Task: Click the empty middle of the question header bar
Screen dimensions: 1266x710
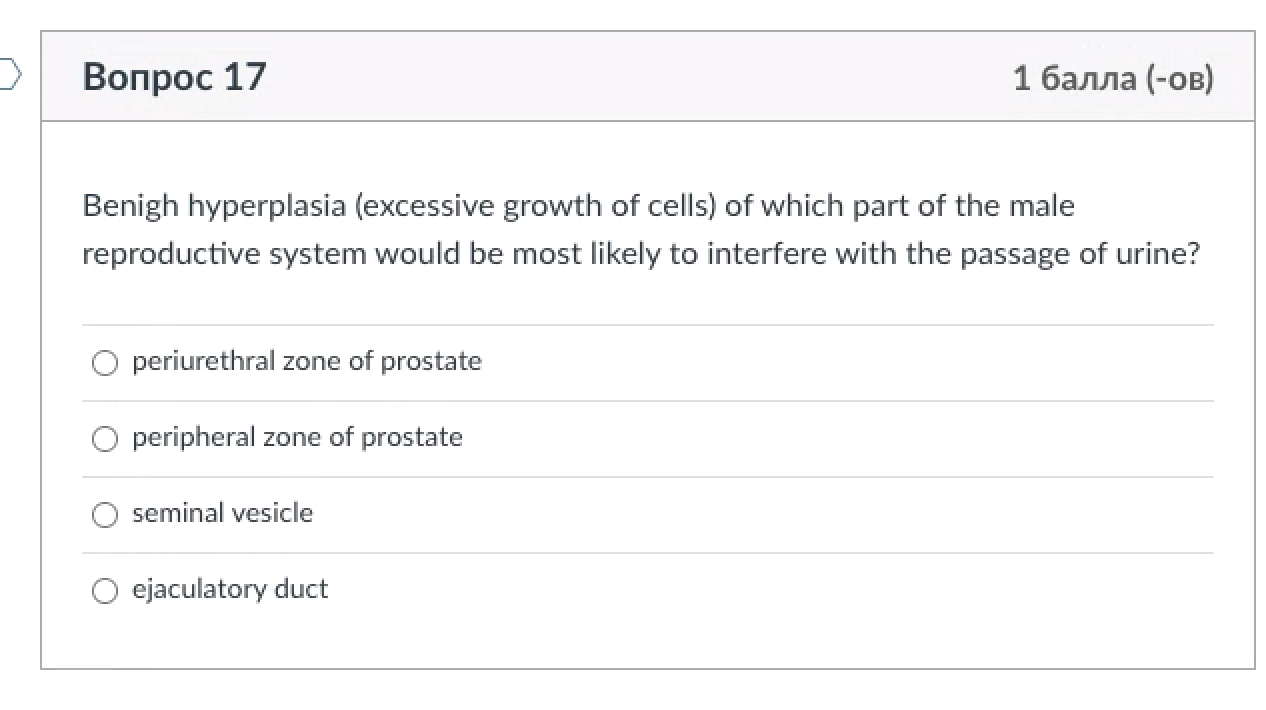Action: point(640,77)
